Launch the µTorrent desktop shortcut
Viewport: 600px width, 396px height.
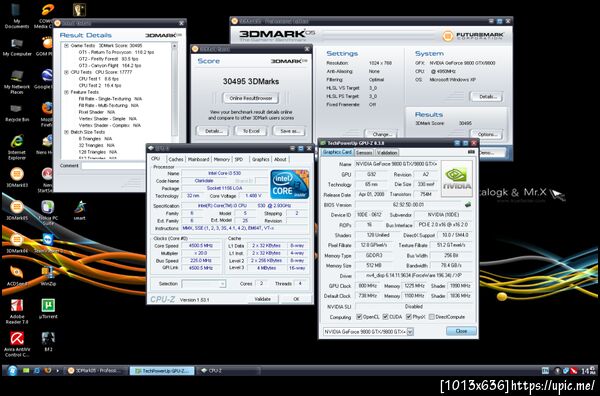pos(48,308)
